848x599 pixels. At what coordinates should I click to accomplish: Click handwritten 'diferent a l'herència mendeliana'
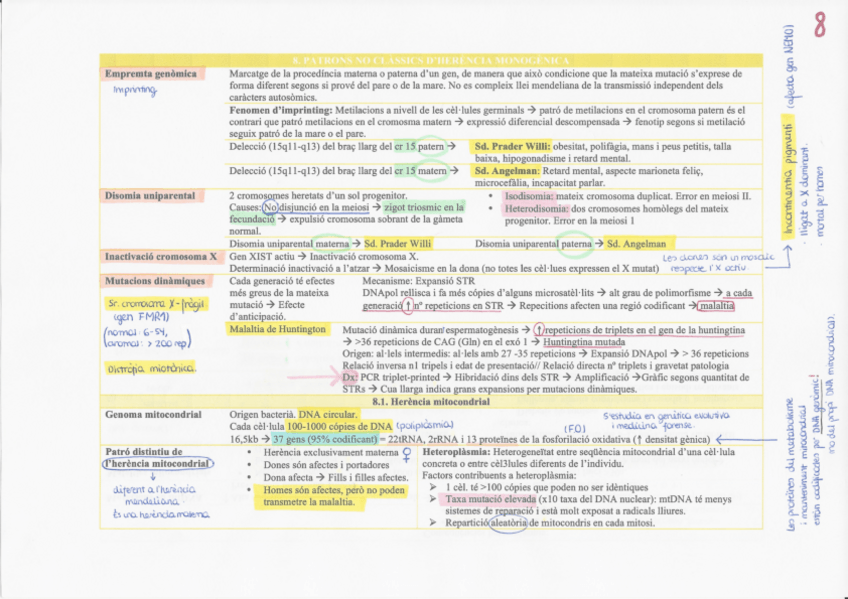point(155,496)
